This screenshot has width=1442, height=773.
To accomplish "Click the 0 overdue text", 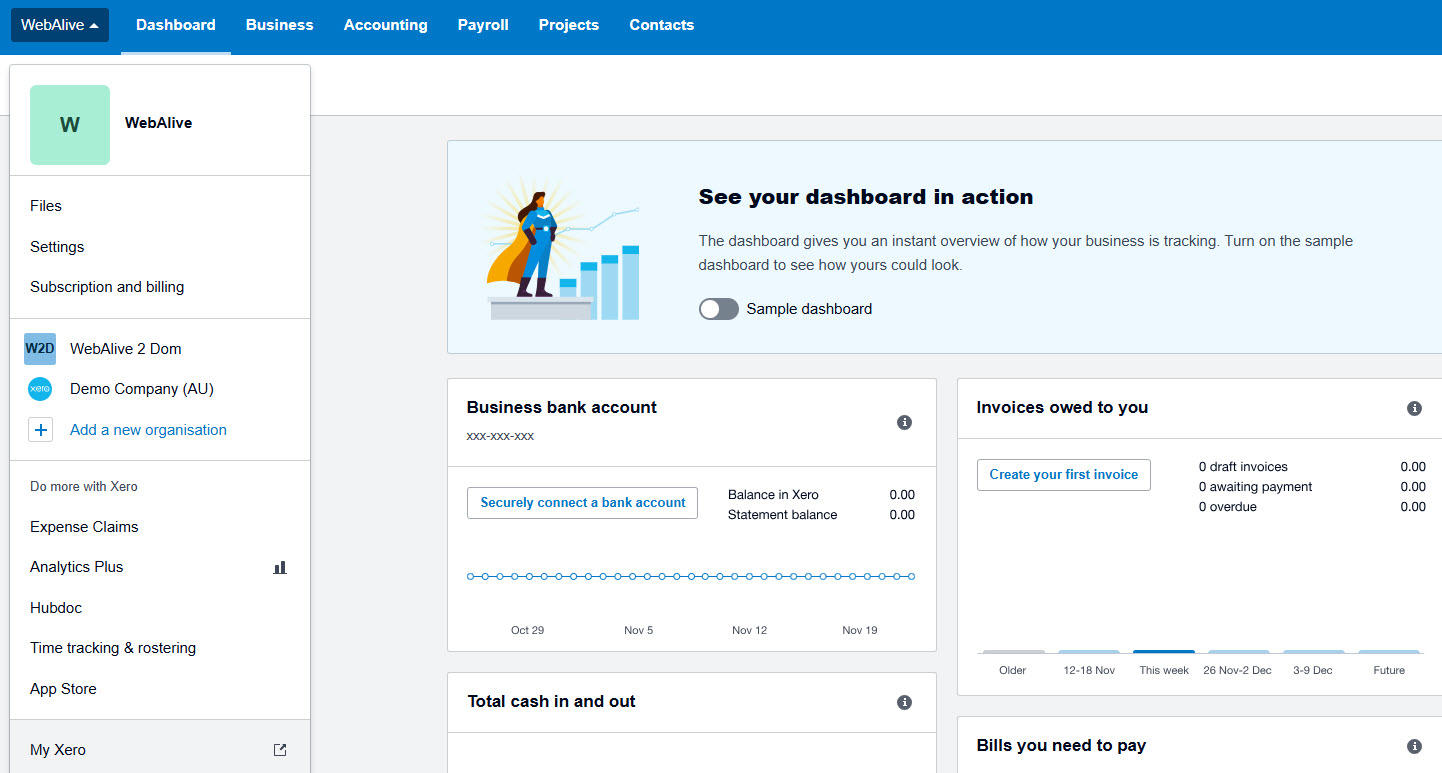I will tap(1228, 507).
